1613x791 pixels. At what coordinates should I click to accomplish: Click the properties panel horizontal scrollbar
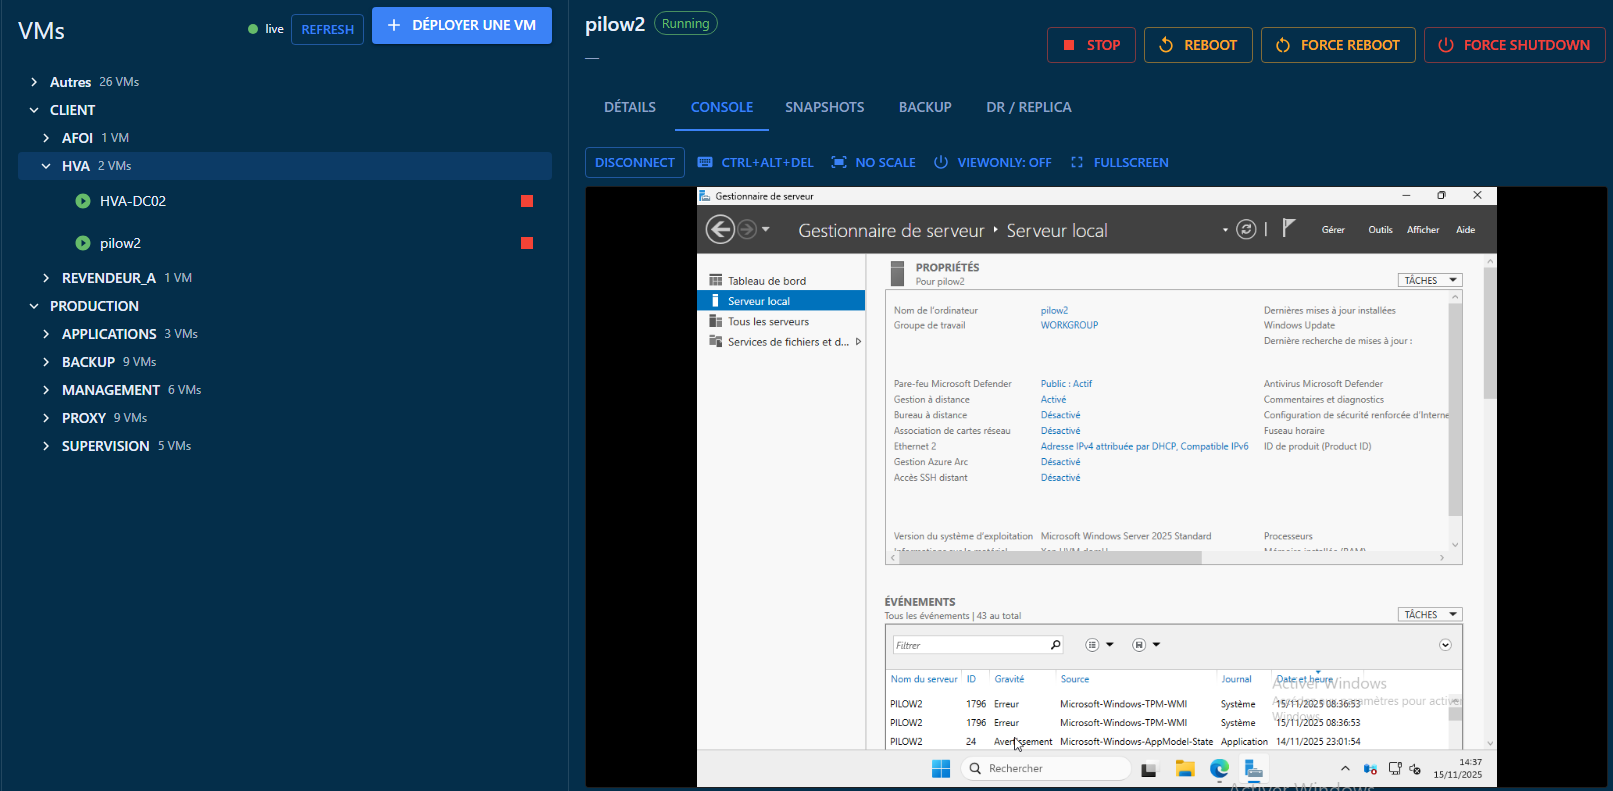click(1050, 558)
